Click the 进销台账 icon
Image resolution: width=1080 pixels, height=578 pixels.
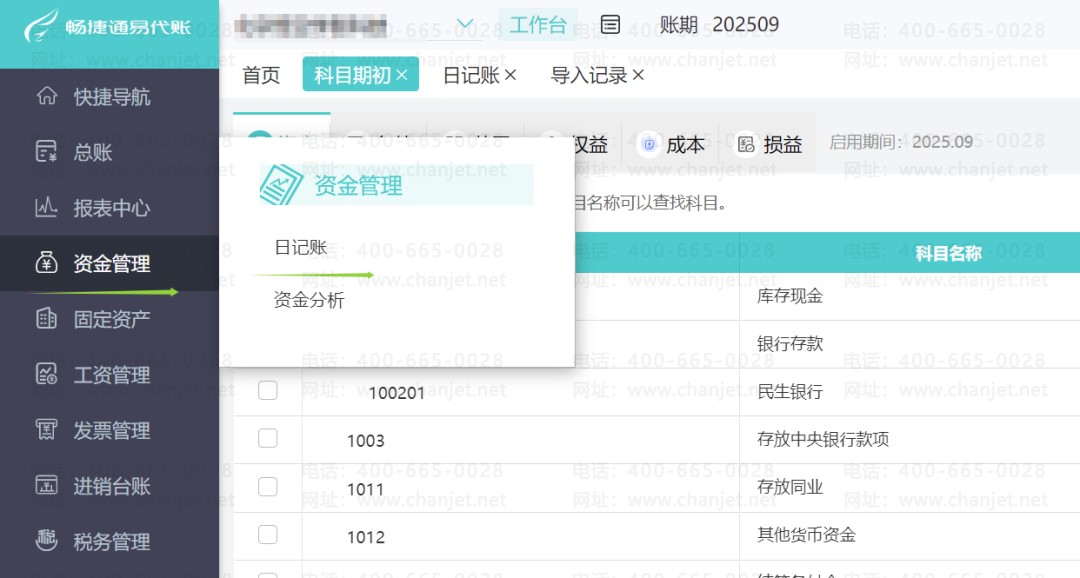(46, 485)
